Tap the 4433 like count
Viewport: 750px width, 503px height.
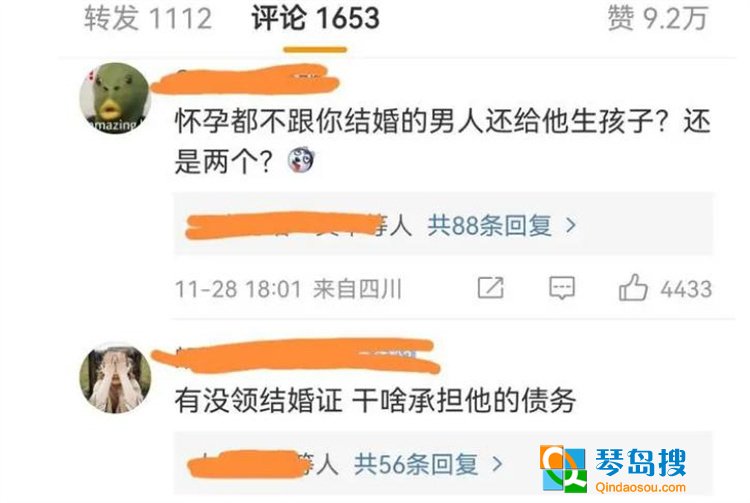pyautogui.click(x=686, y=289)
